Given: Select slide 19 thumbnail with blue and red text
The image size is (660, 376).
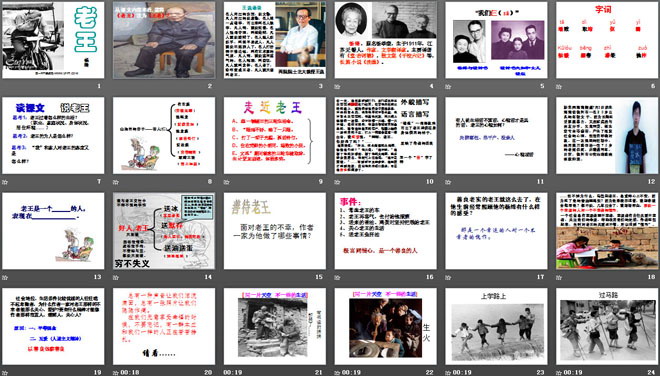Looking at the screenshot, I should pos(53,326).
